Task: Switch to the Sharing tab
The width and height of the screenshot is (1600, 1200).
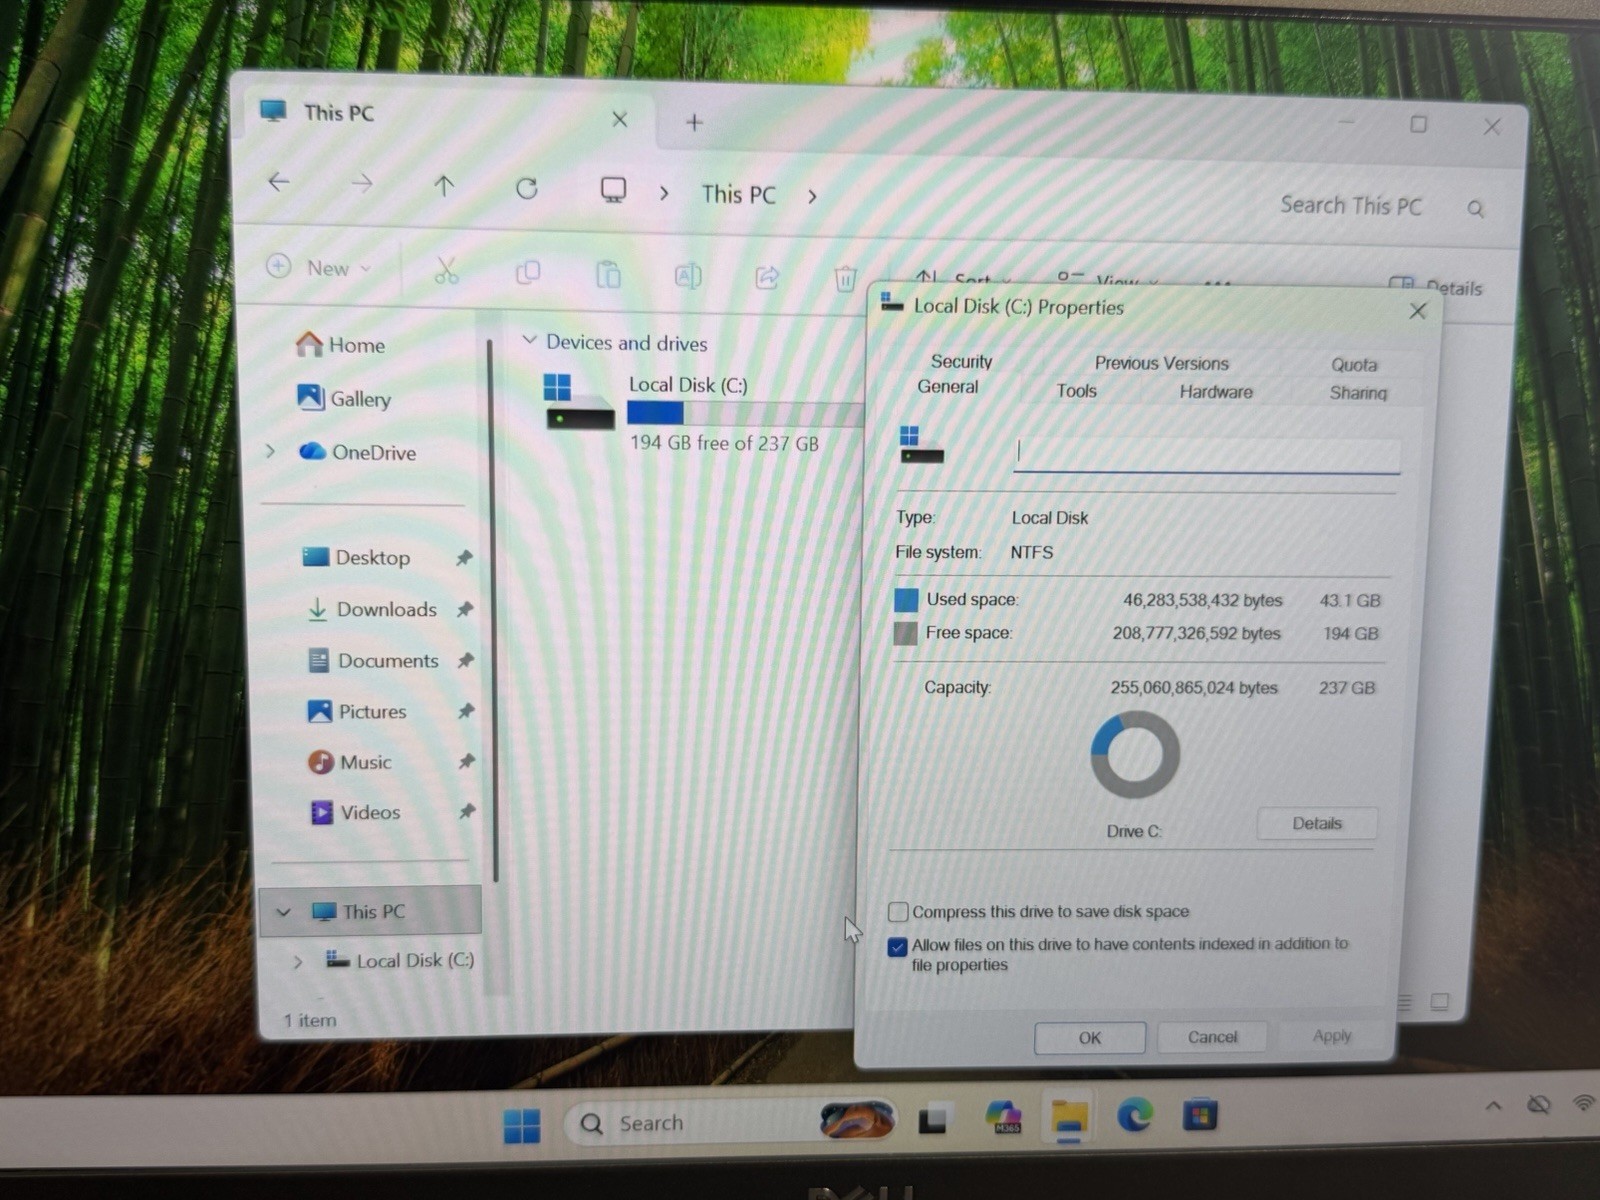Action: tap(1358, 393)
